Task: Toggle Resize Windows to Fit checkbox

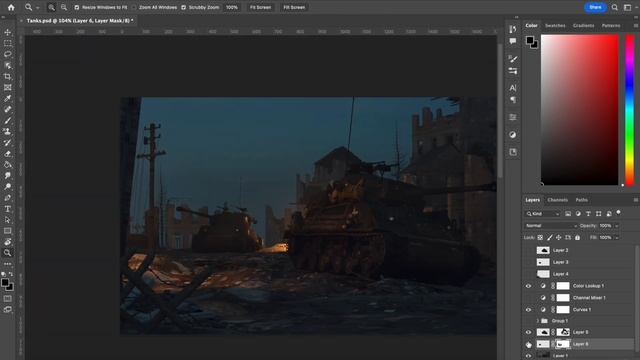Action: [x=77, y=7]
